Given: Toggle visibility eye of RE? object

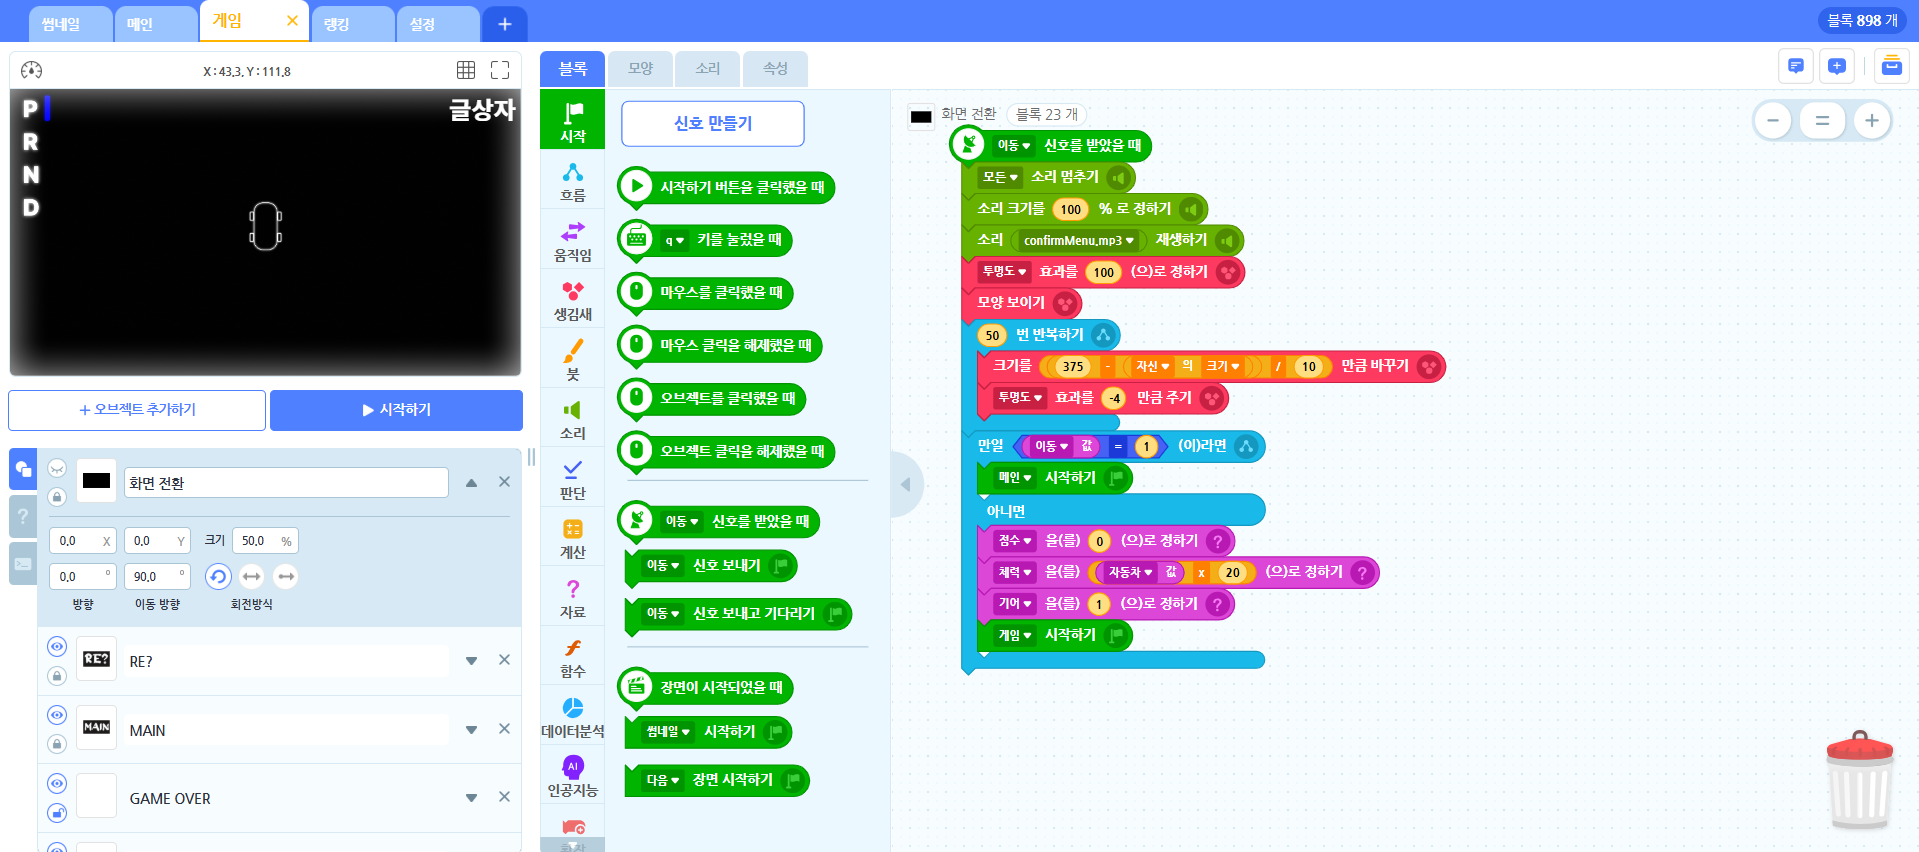Looking at the screenshot, I should (57, 647).
